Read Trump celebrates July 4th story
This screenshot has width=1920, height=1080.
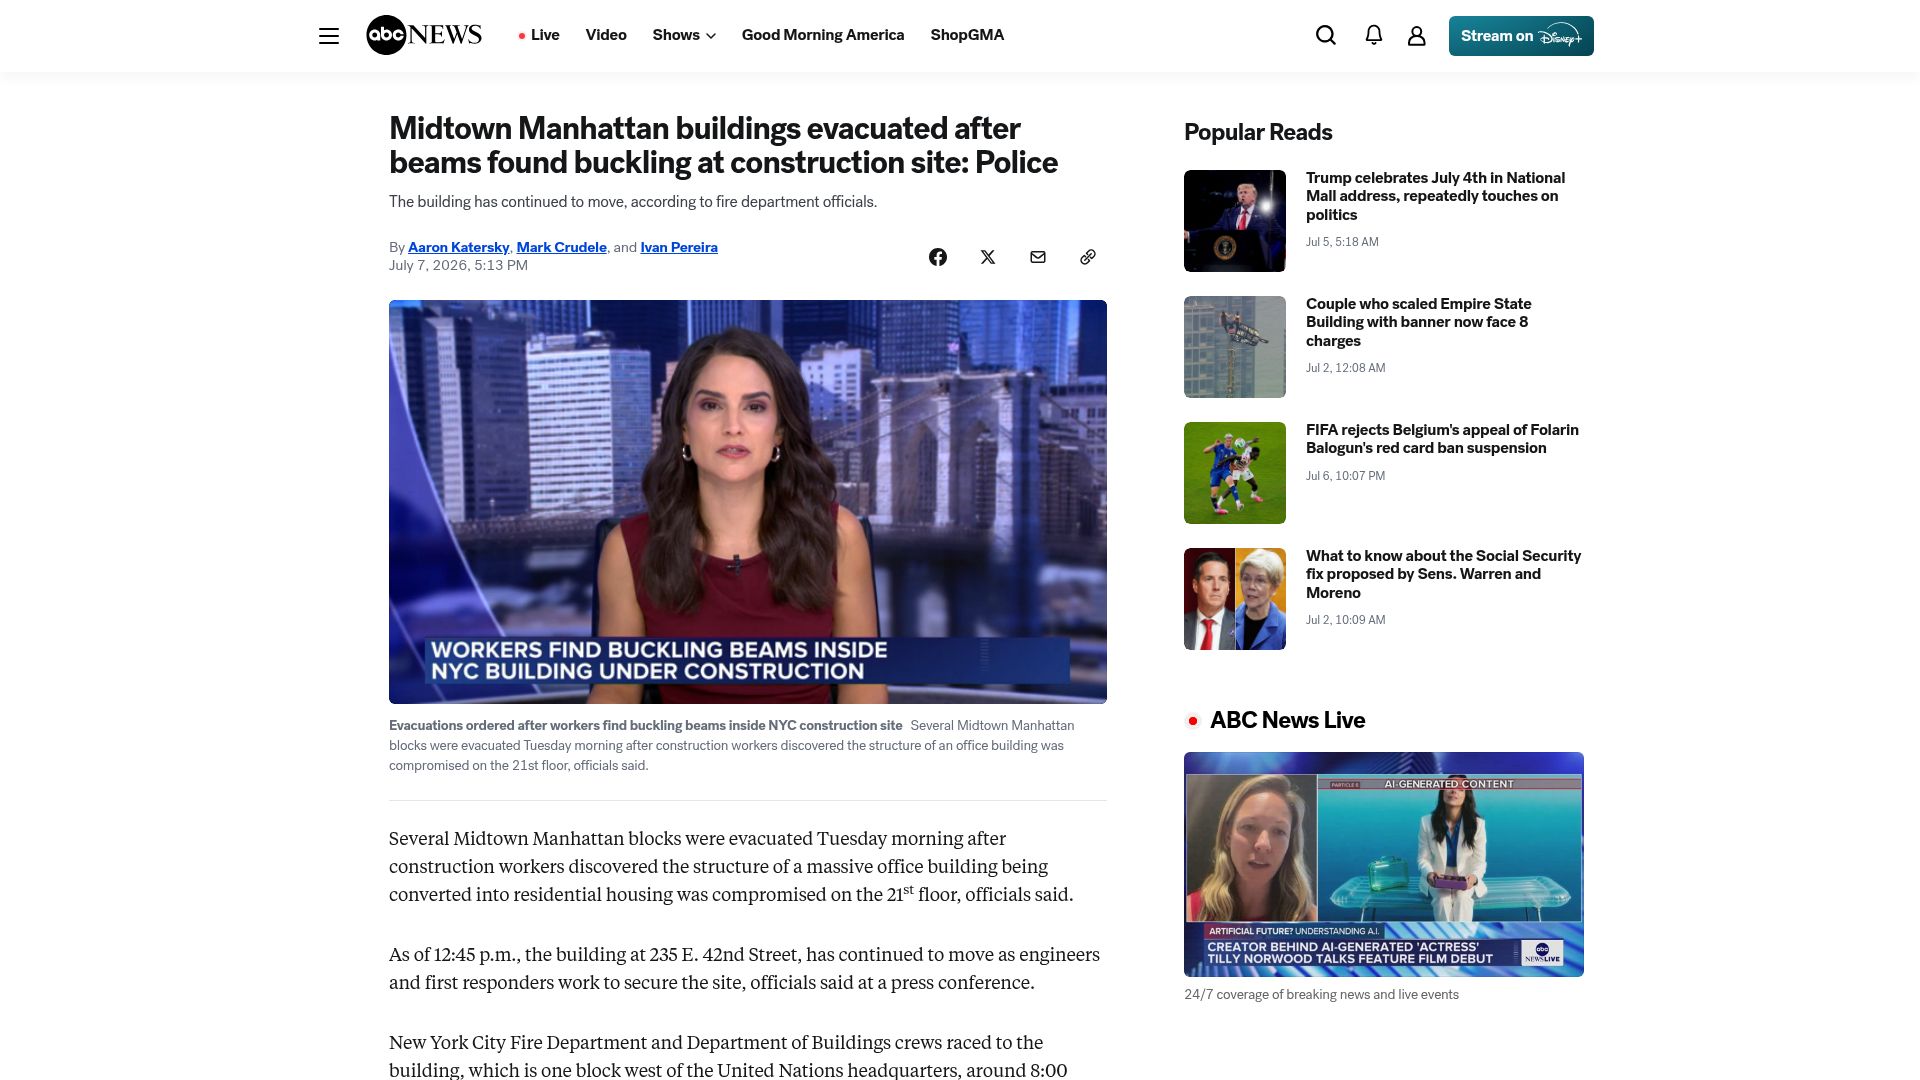1436,196
